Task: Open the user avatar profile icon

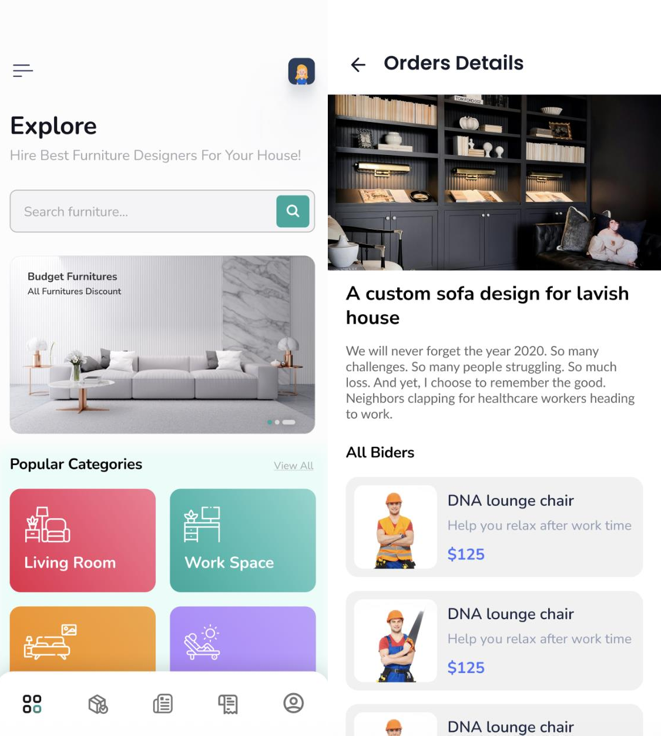Action: coord(301,72)
